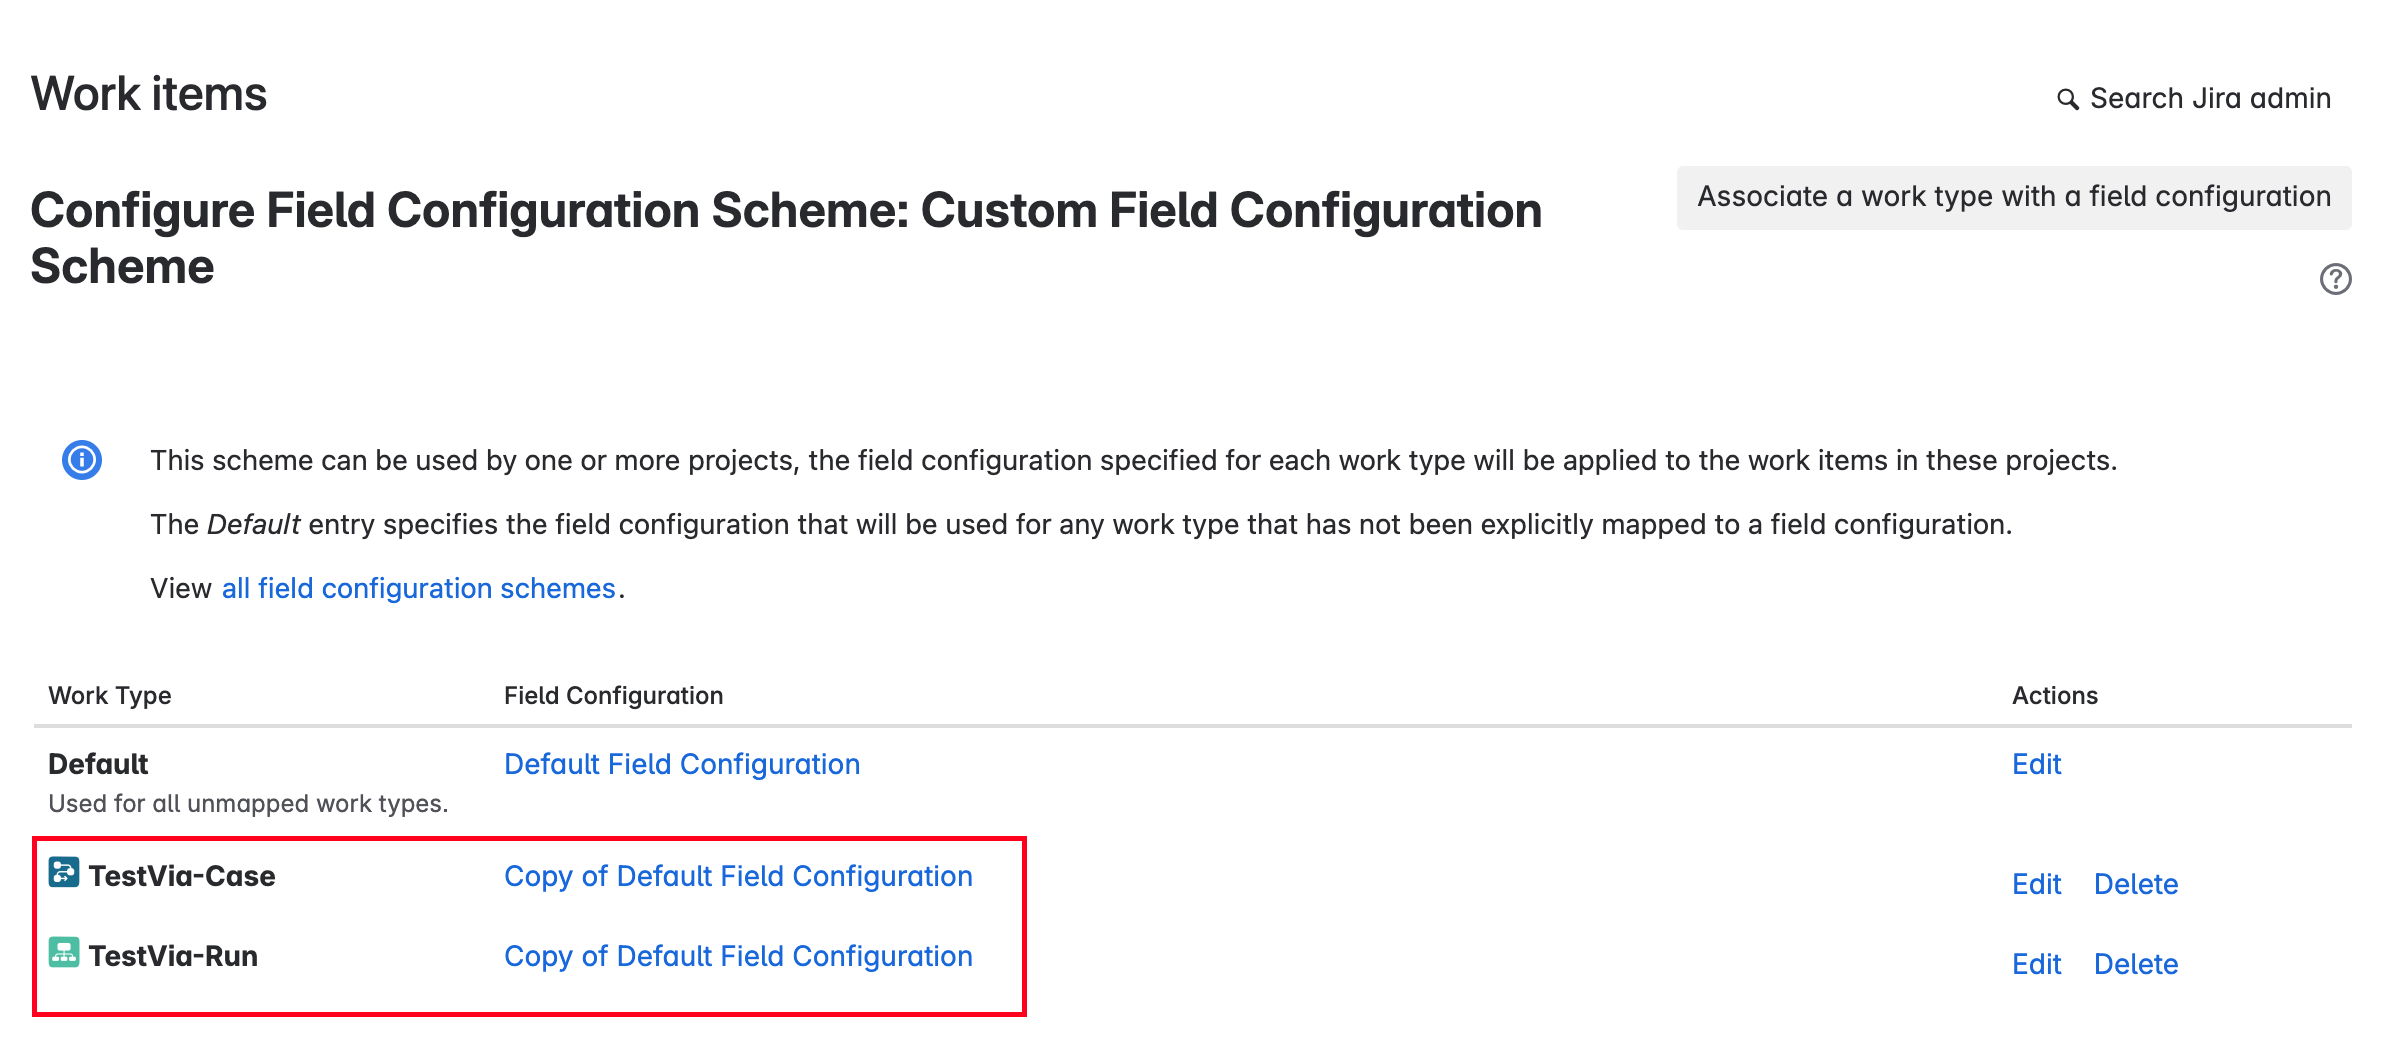
Task: Click the TestVia-Run work type icon
Action: coord(64,953)
